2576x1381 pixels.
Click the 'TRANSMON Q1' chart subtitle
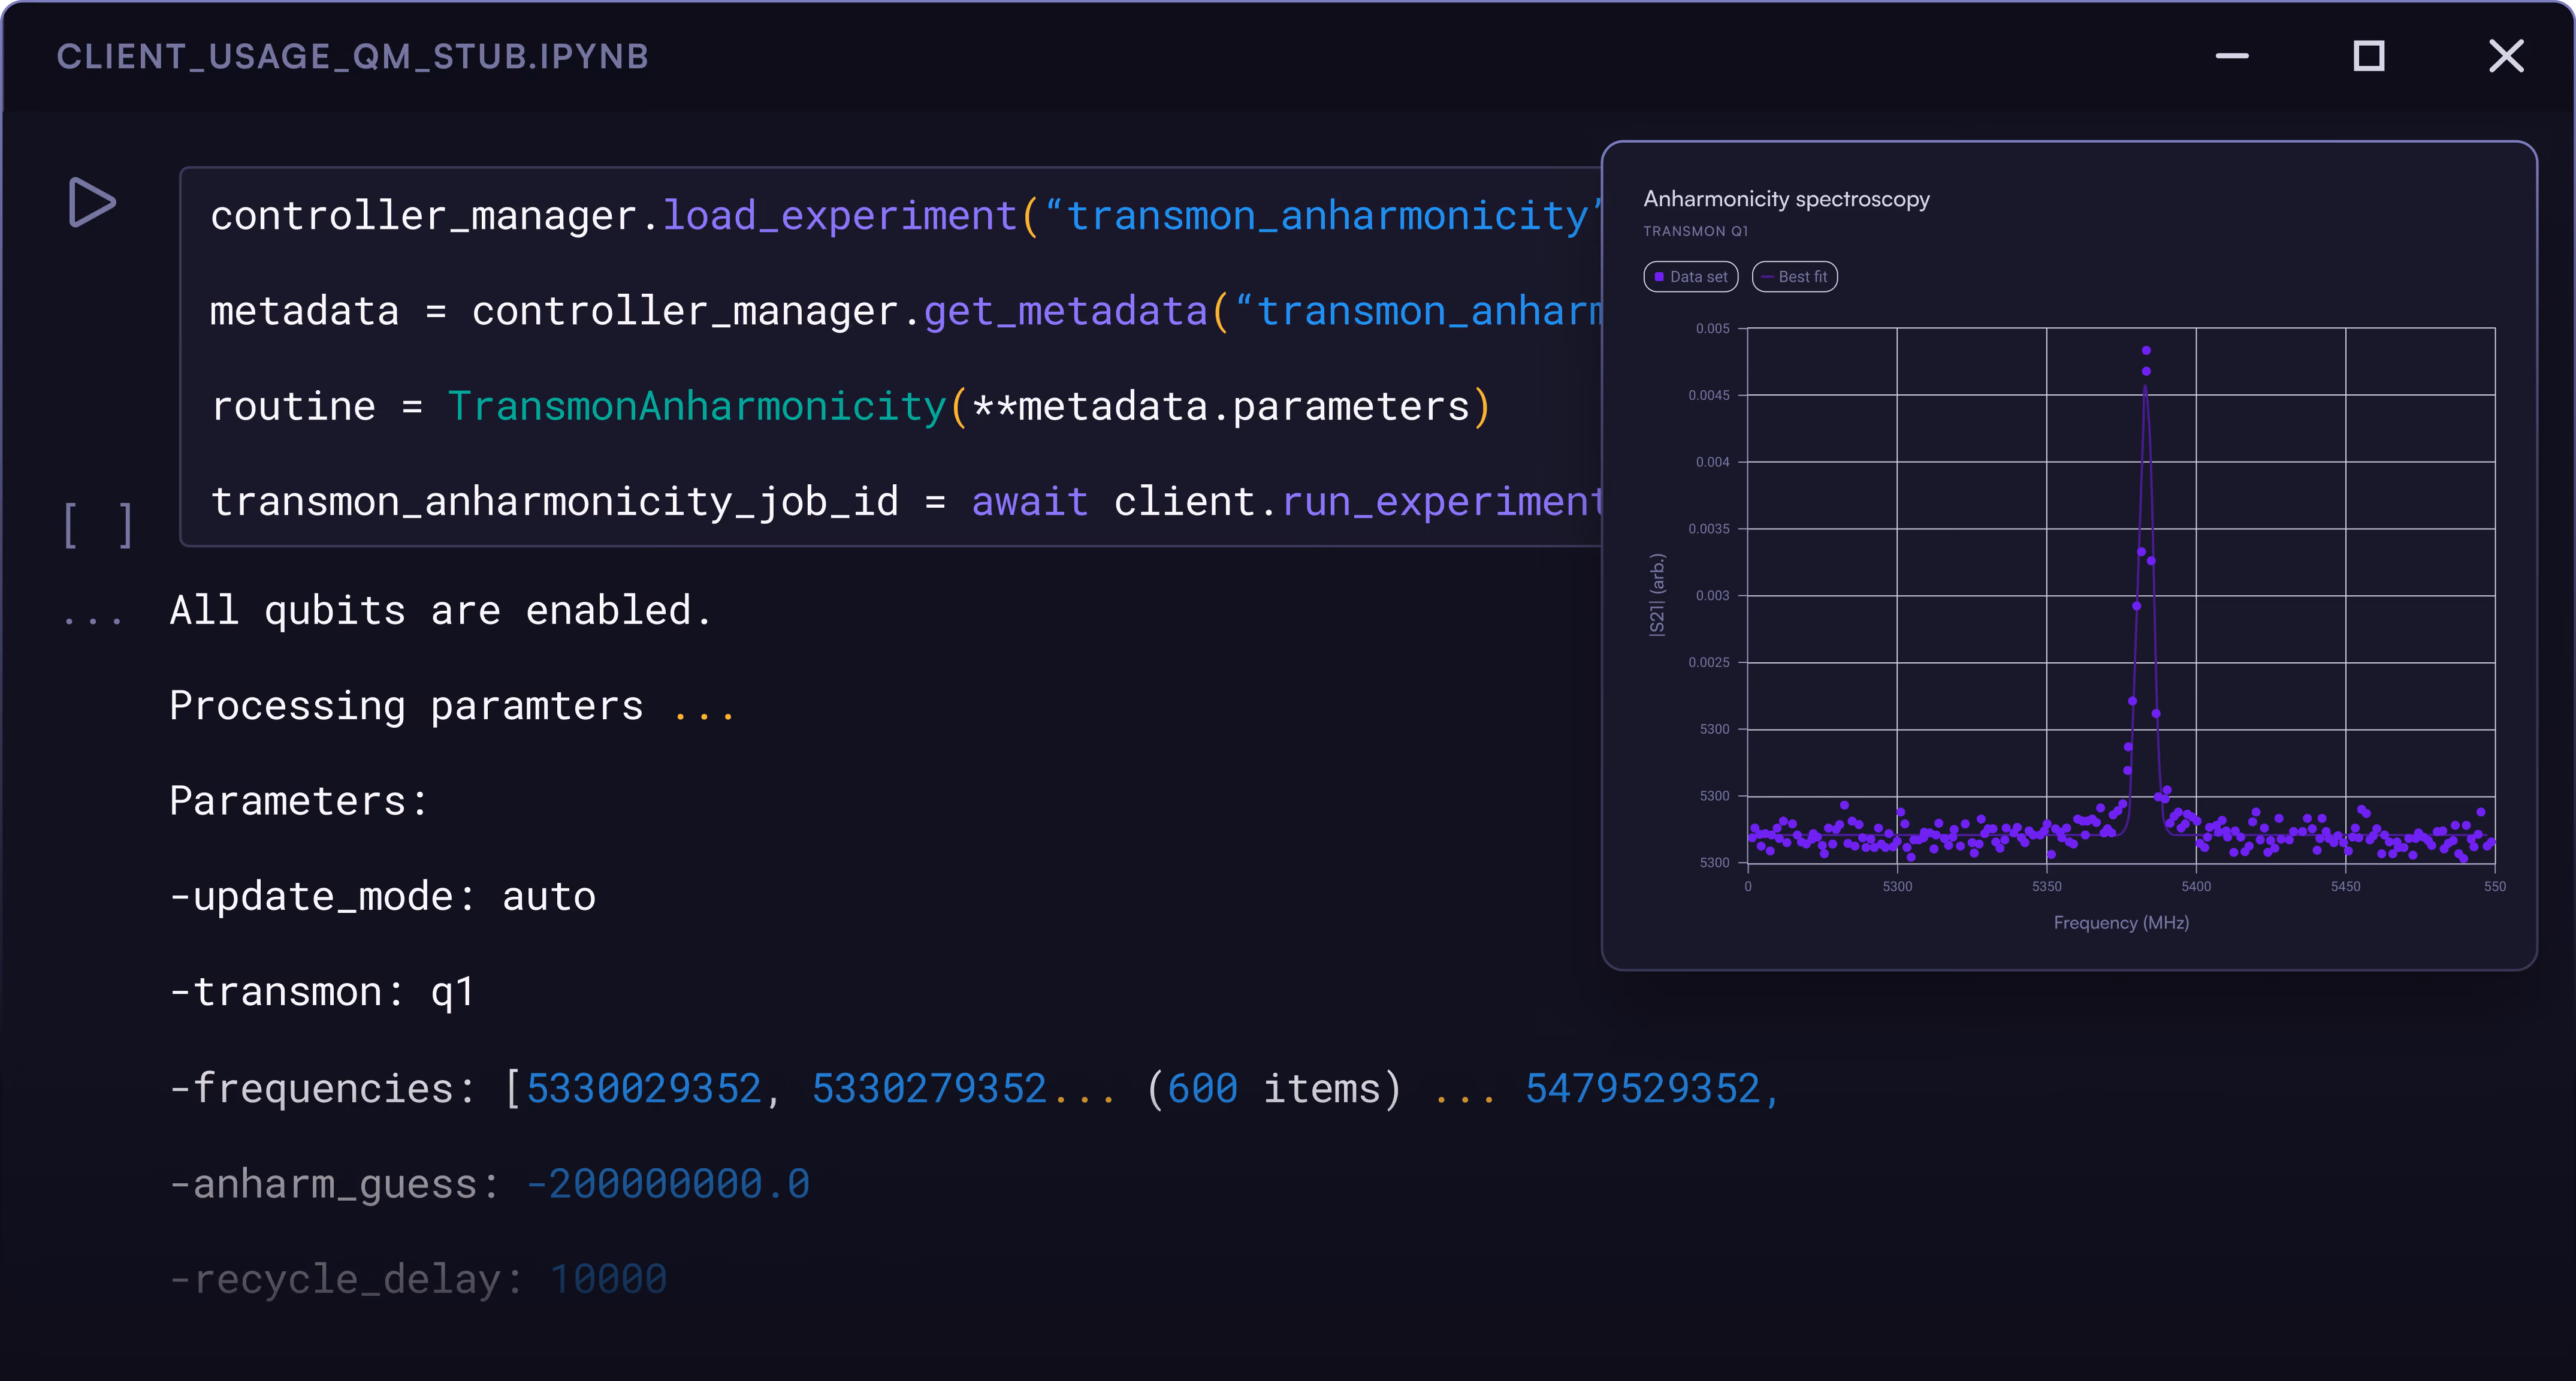(1695, 231)
